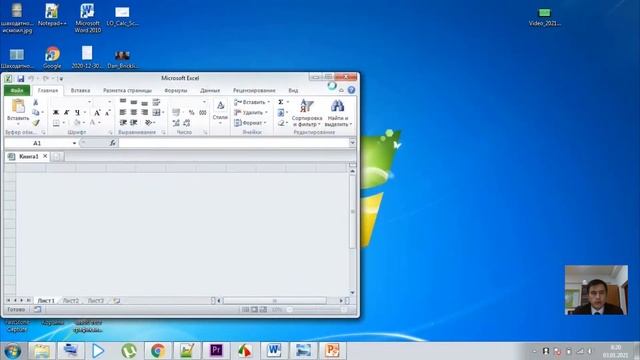640x360 pixels.
Task: Switch to Разметка страницы tab
Action: point(127,90)
